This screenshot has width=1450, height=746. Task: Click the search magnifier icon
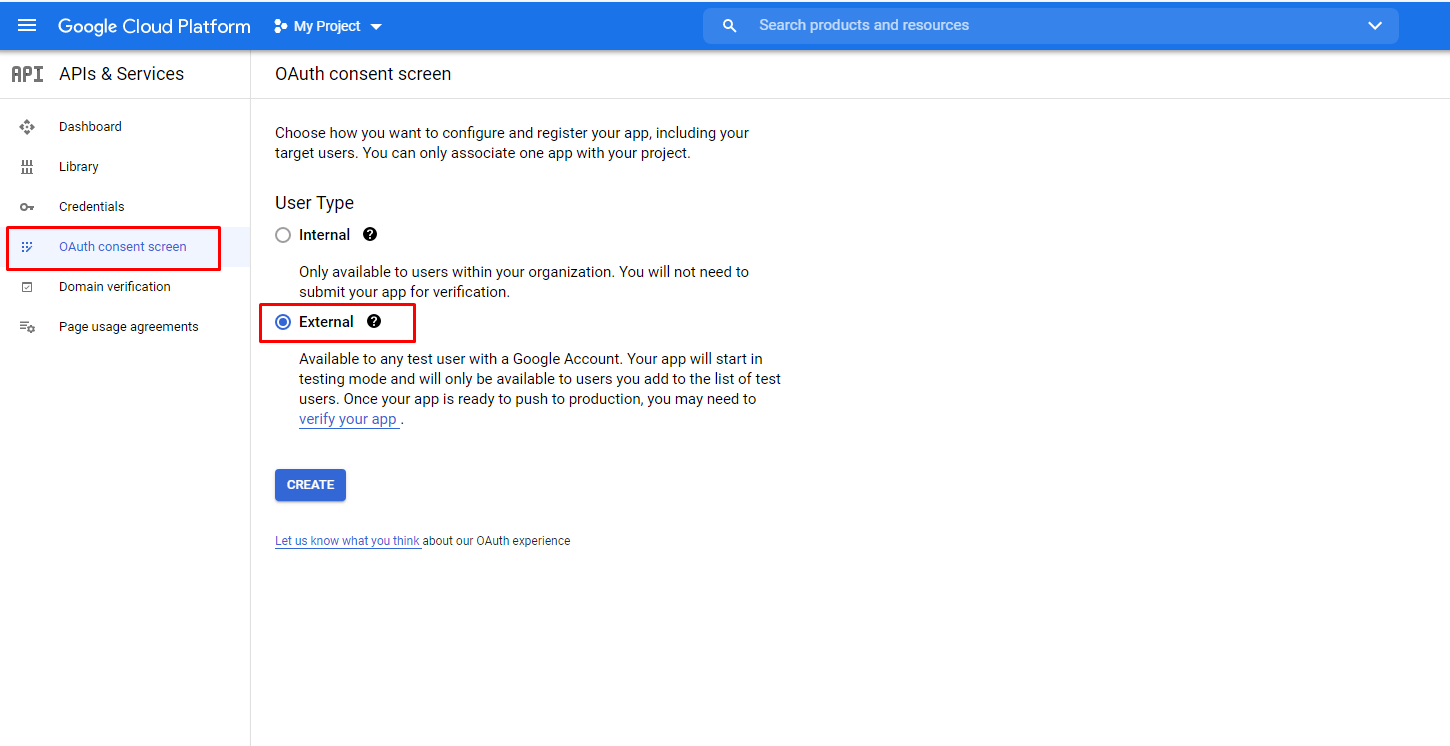tap(730, 26)
